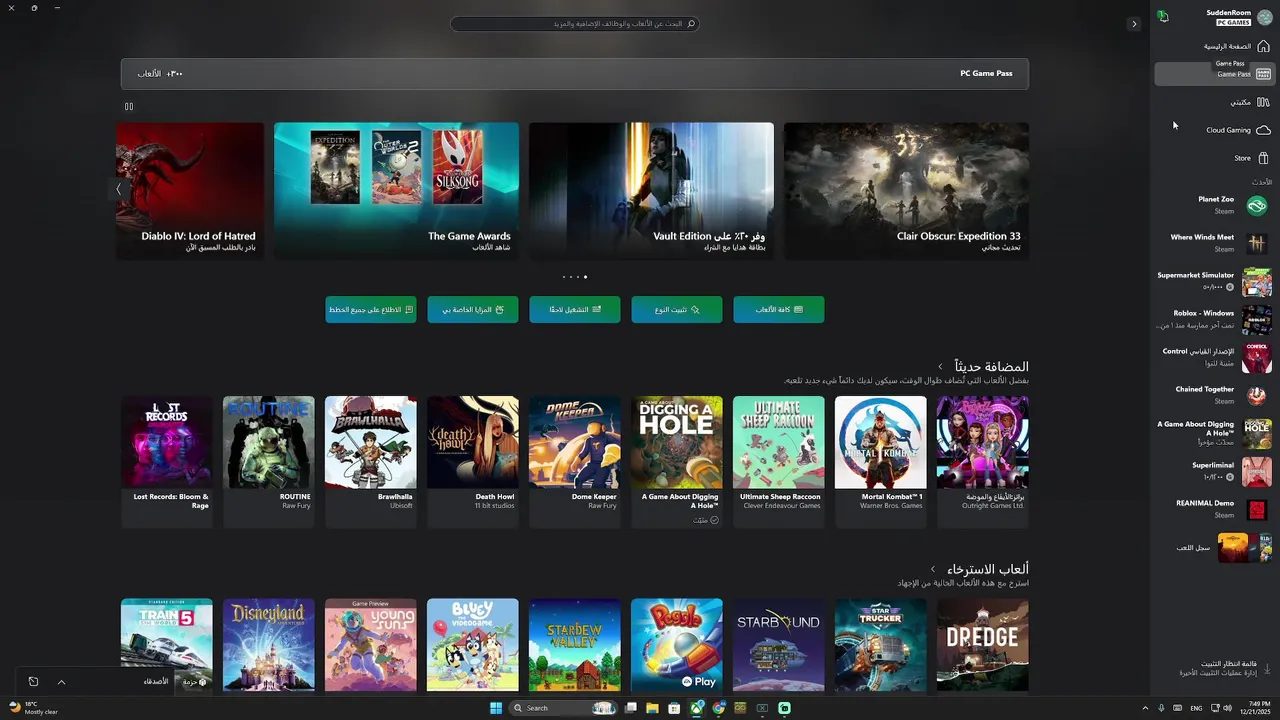Click the search magnifier icon
Viewport: 1280px width, 720px height.
click(x=690, y=23)
